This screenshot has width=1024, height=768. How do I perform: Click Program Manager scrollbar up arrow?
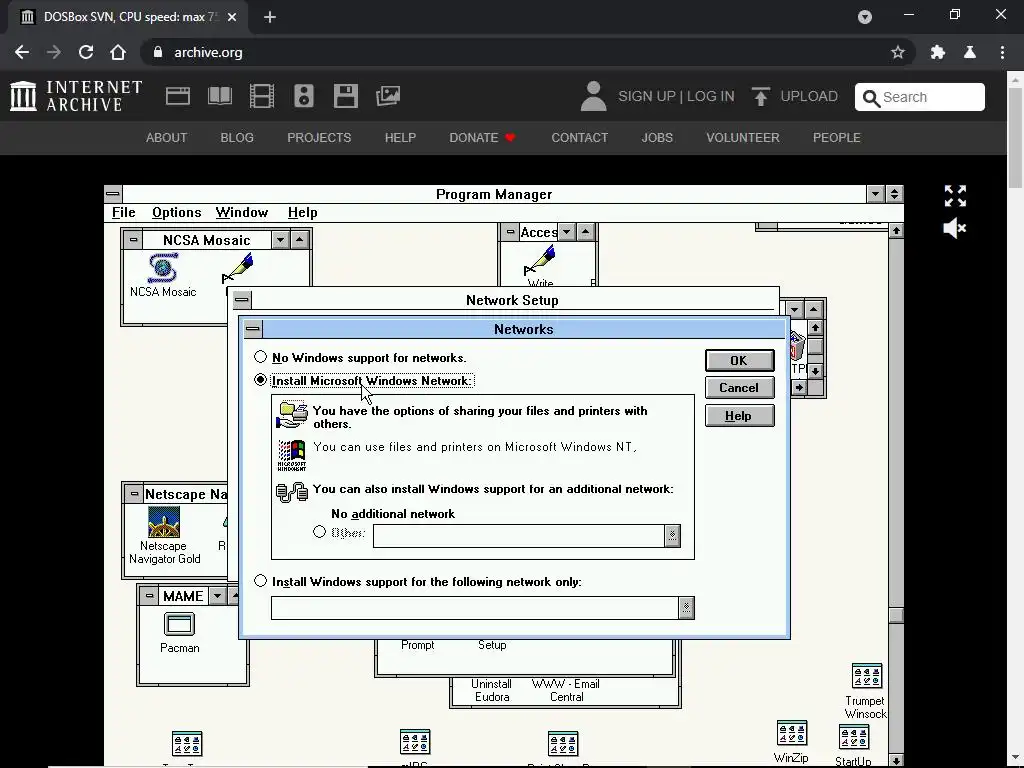(897, 231)
